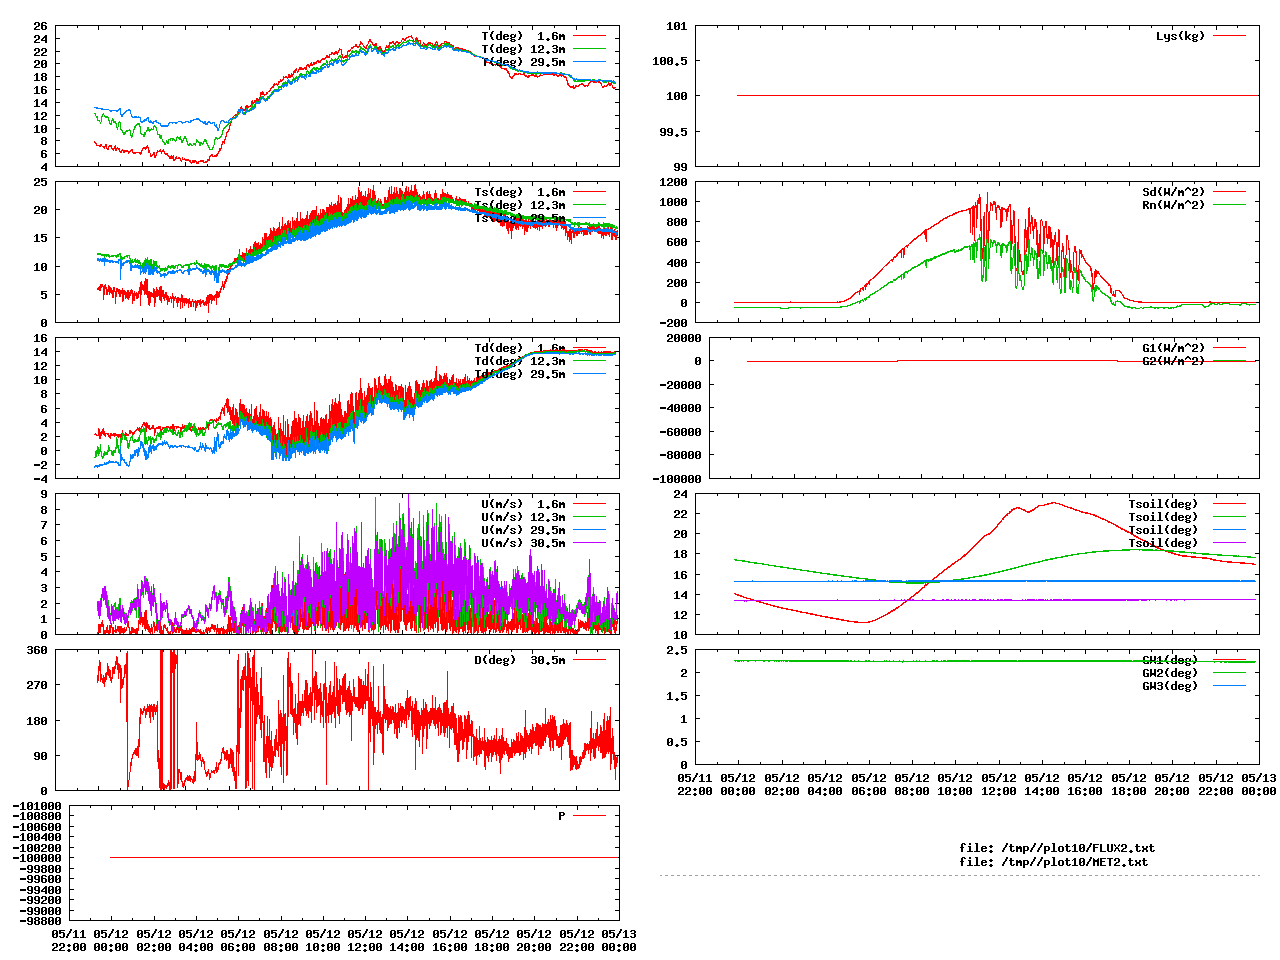Click the 'G2(W/m^2)' legend label
1280x960 pixels.
[x=1174, y=361]
